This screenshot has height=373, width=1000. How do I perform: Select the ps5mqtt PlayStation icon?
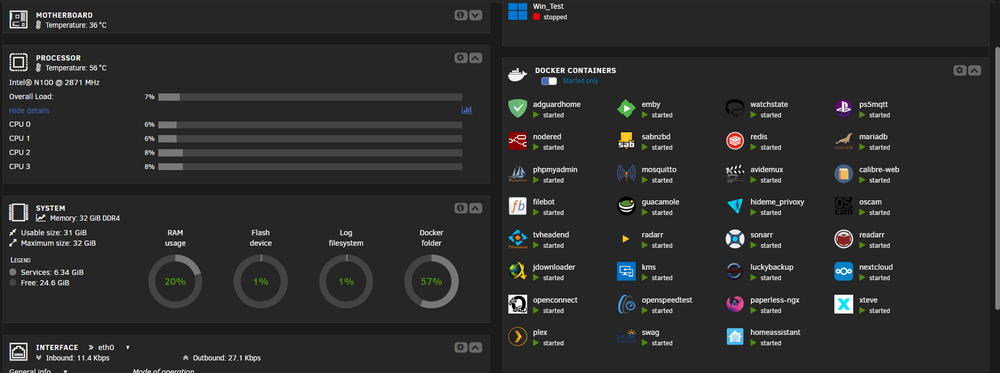844,109
